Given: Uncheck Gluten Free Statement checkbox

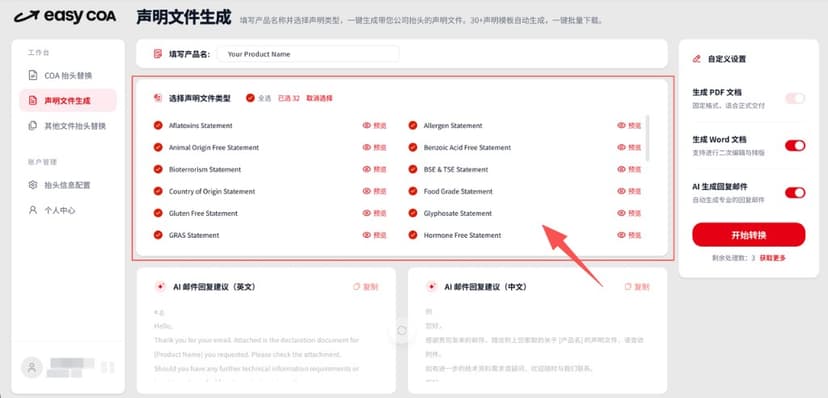Looking at the screenshot, I should (x=157, y=213).
